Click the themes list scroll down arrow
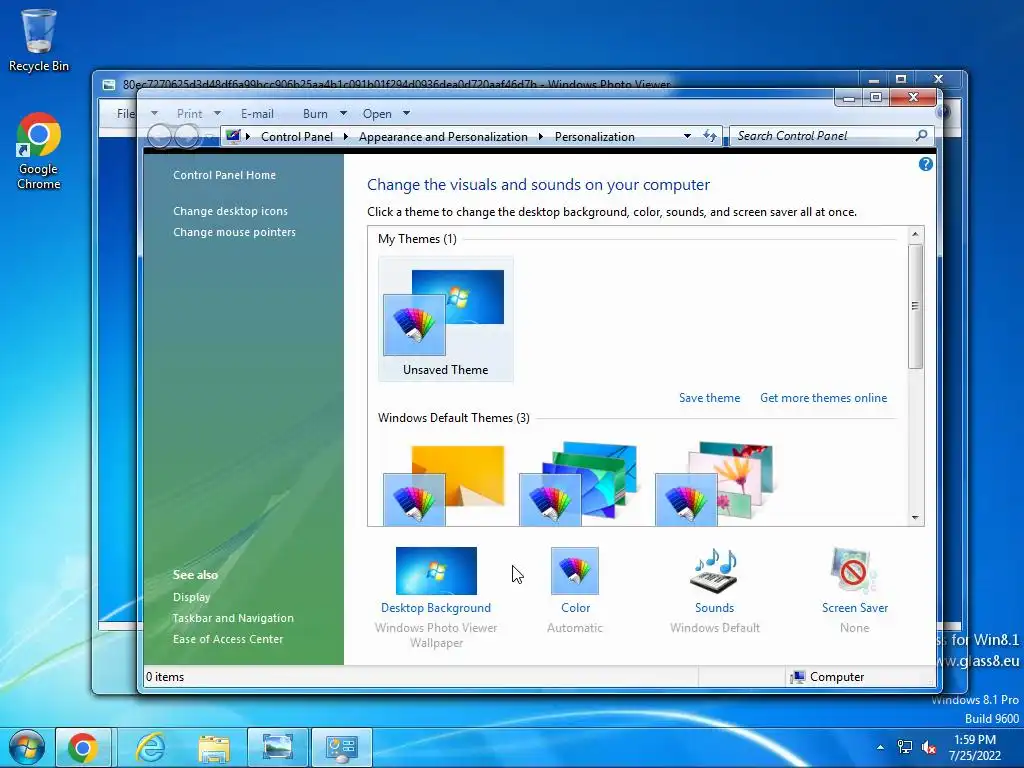 pyautogui.click(x=915, y=518)
